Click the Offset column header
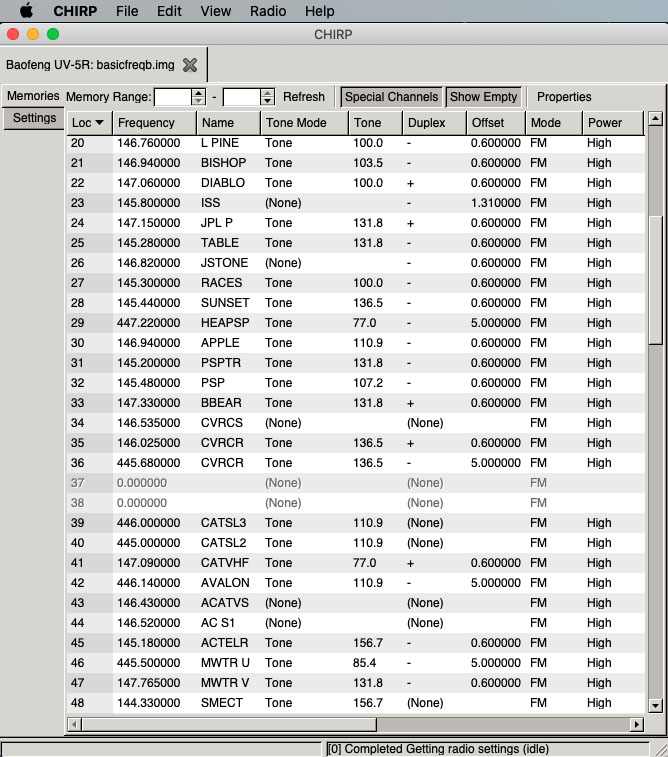 coord(496,123)
